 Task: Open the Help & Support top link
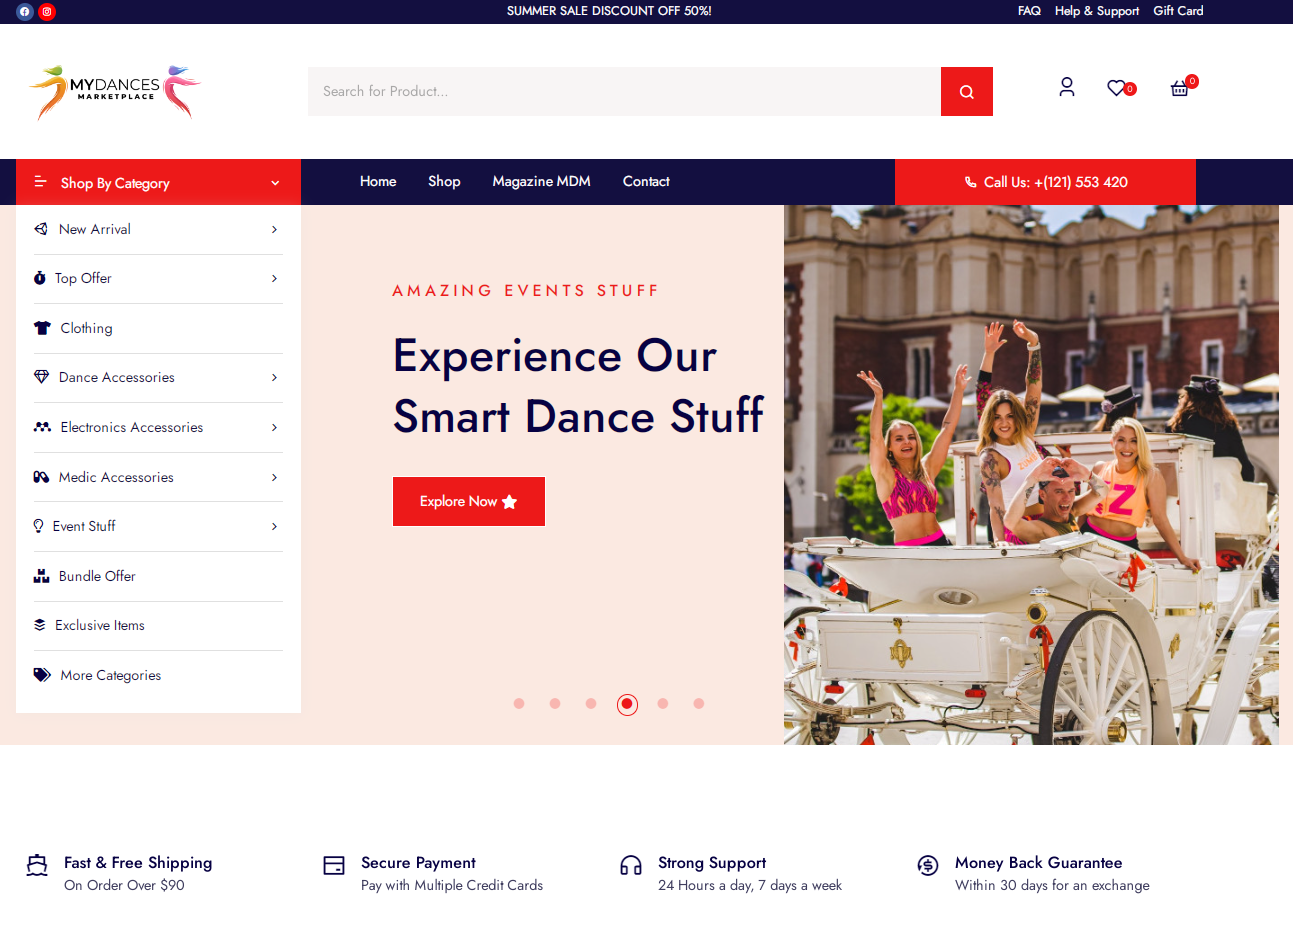1097,11
